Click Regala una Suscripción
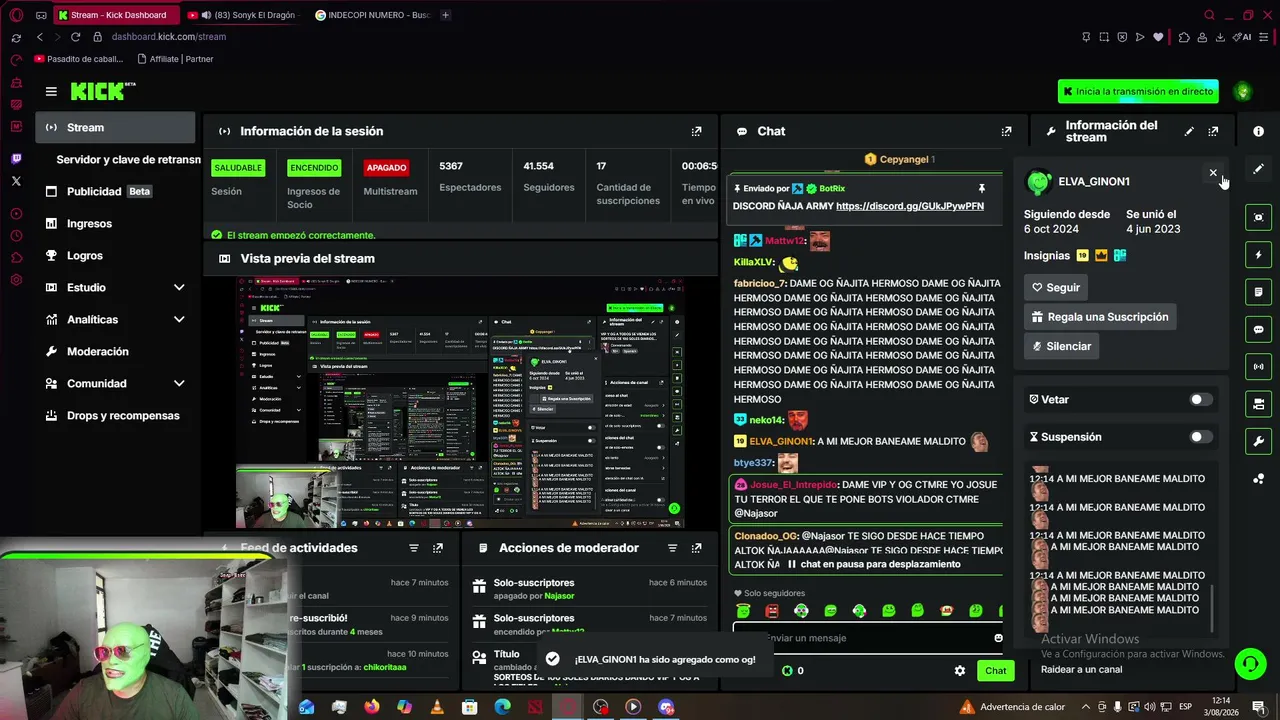 pos(1099,317)
